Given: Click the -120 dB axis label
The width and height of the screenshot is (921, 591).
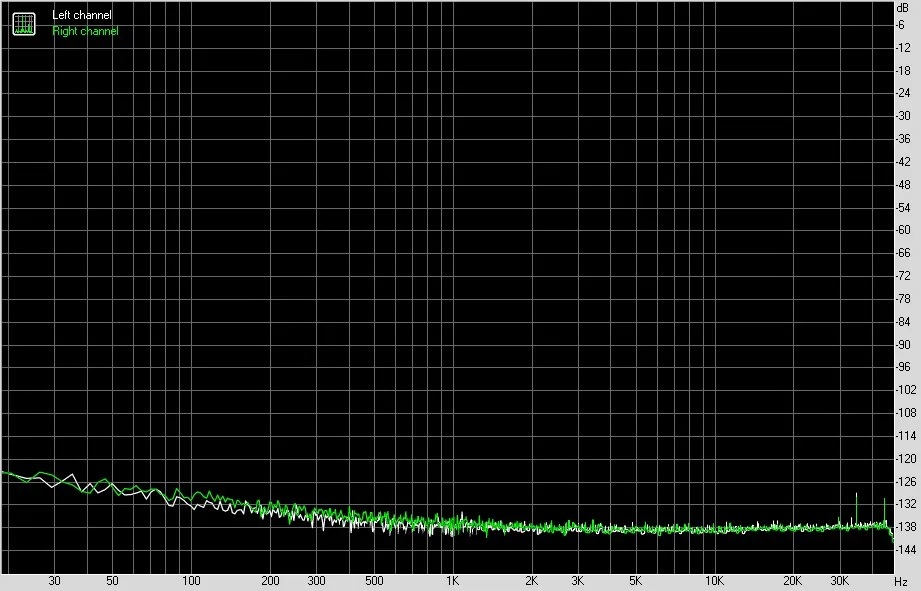Looking at the screenshot, I should coord(905,458).
